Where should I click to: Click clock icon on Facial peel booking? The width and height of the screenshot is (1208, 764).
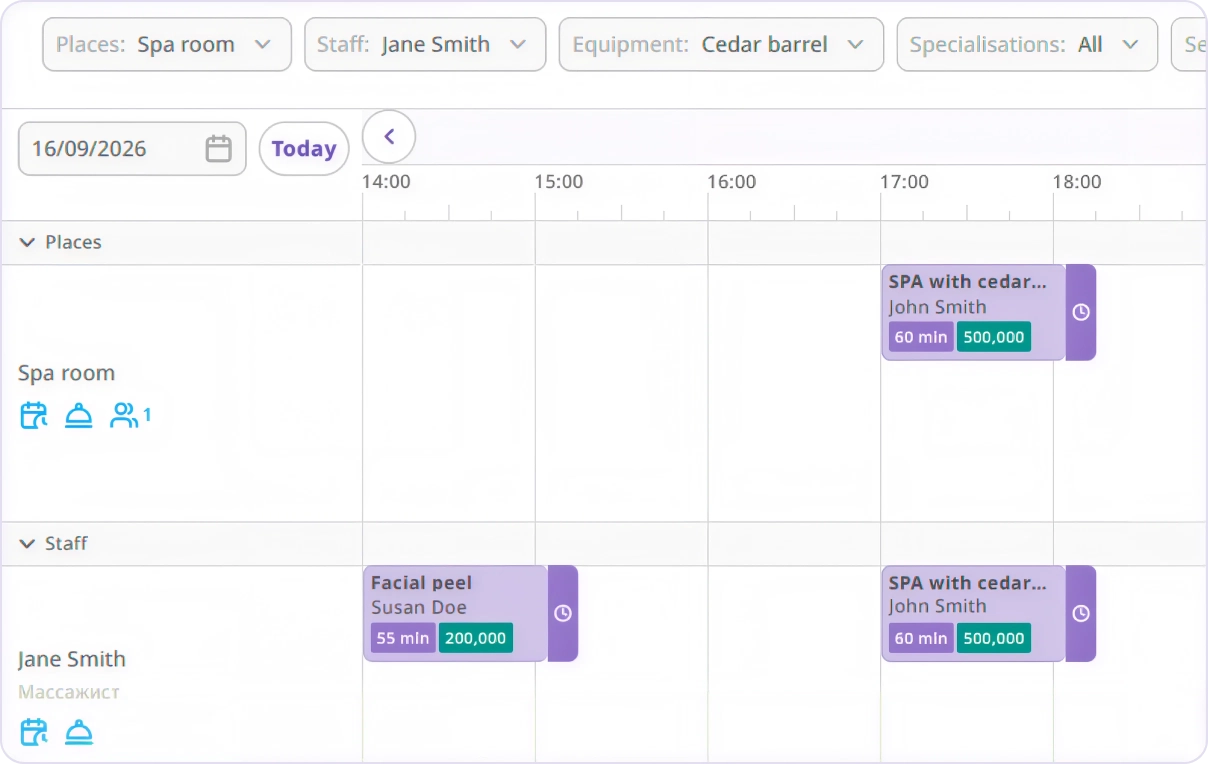(563, 613)
